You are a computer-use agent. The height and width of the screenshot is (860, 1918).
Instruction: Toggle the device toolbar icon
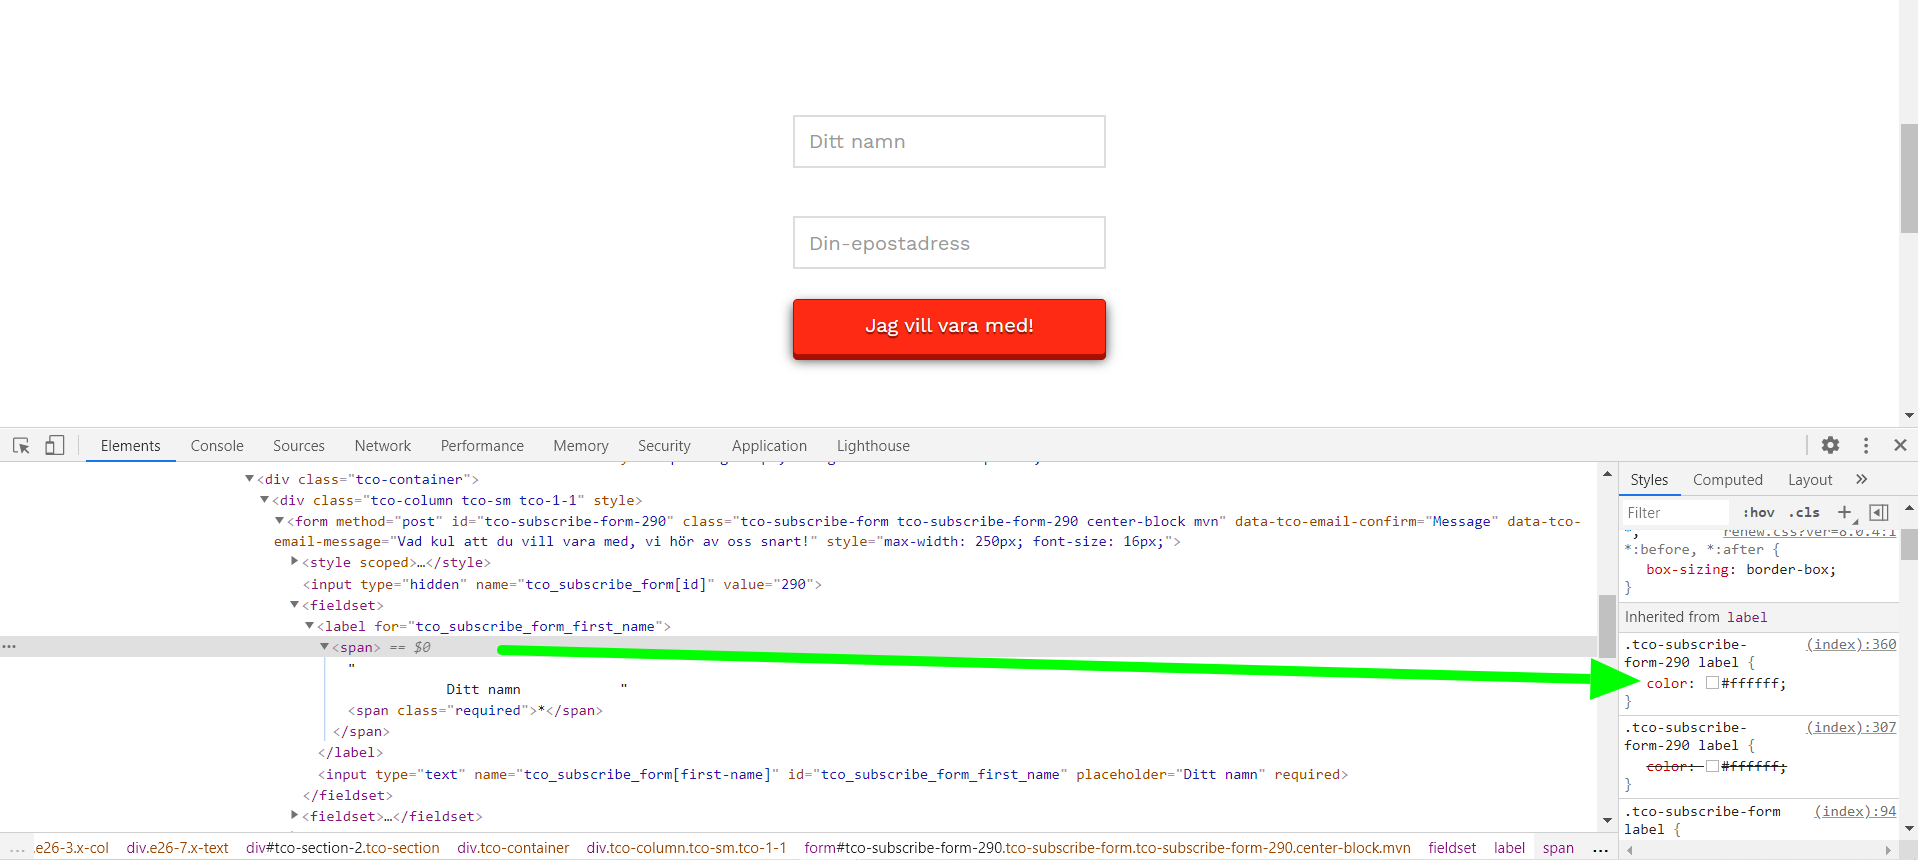pos(55,446)
